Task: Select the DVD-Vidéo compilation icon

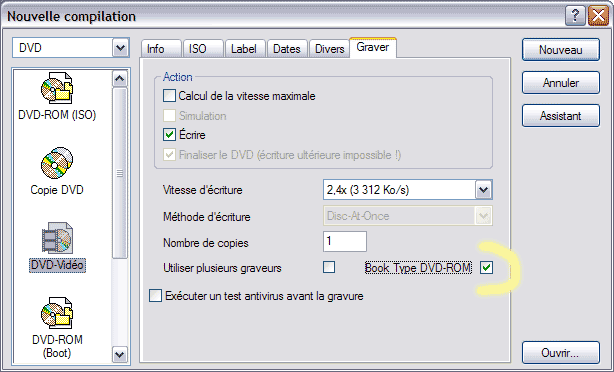Action: [57, 247]
